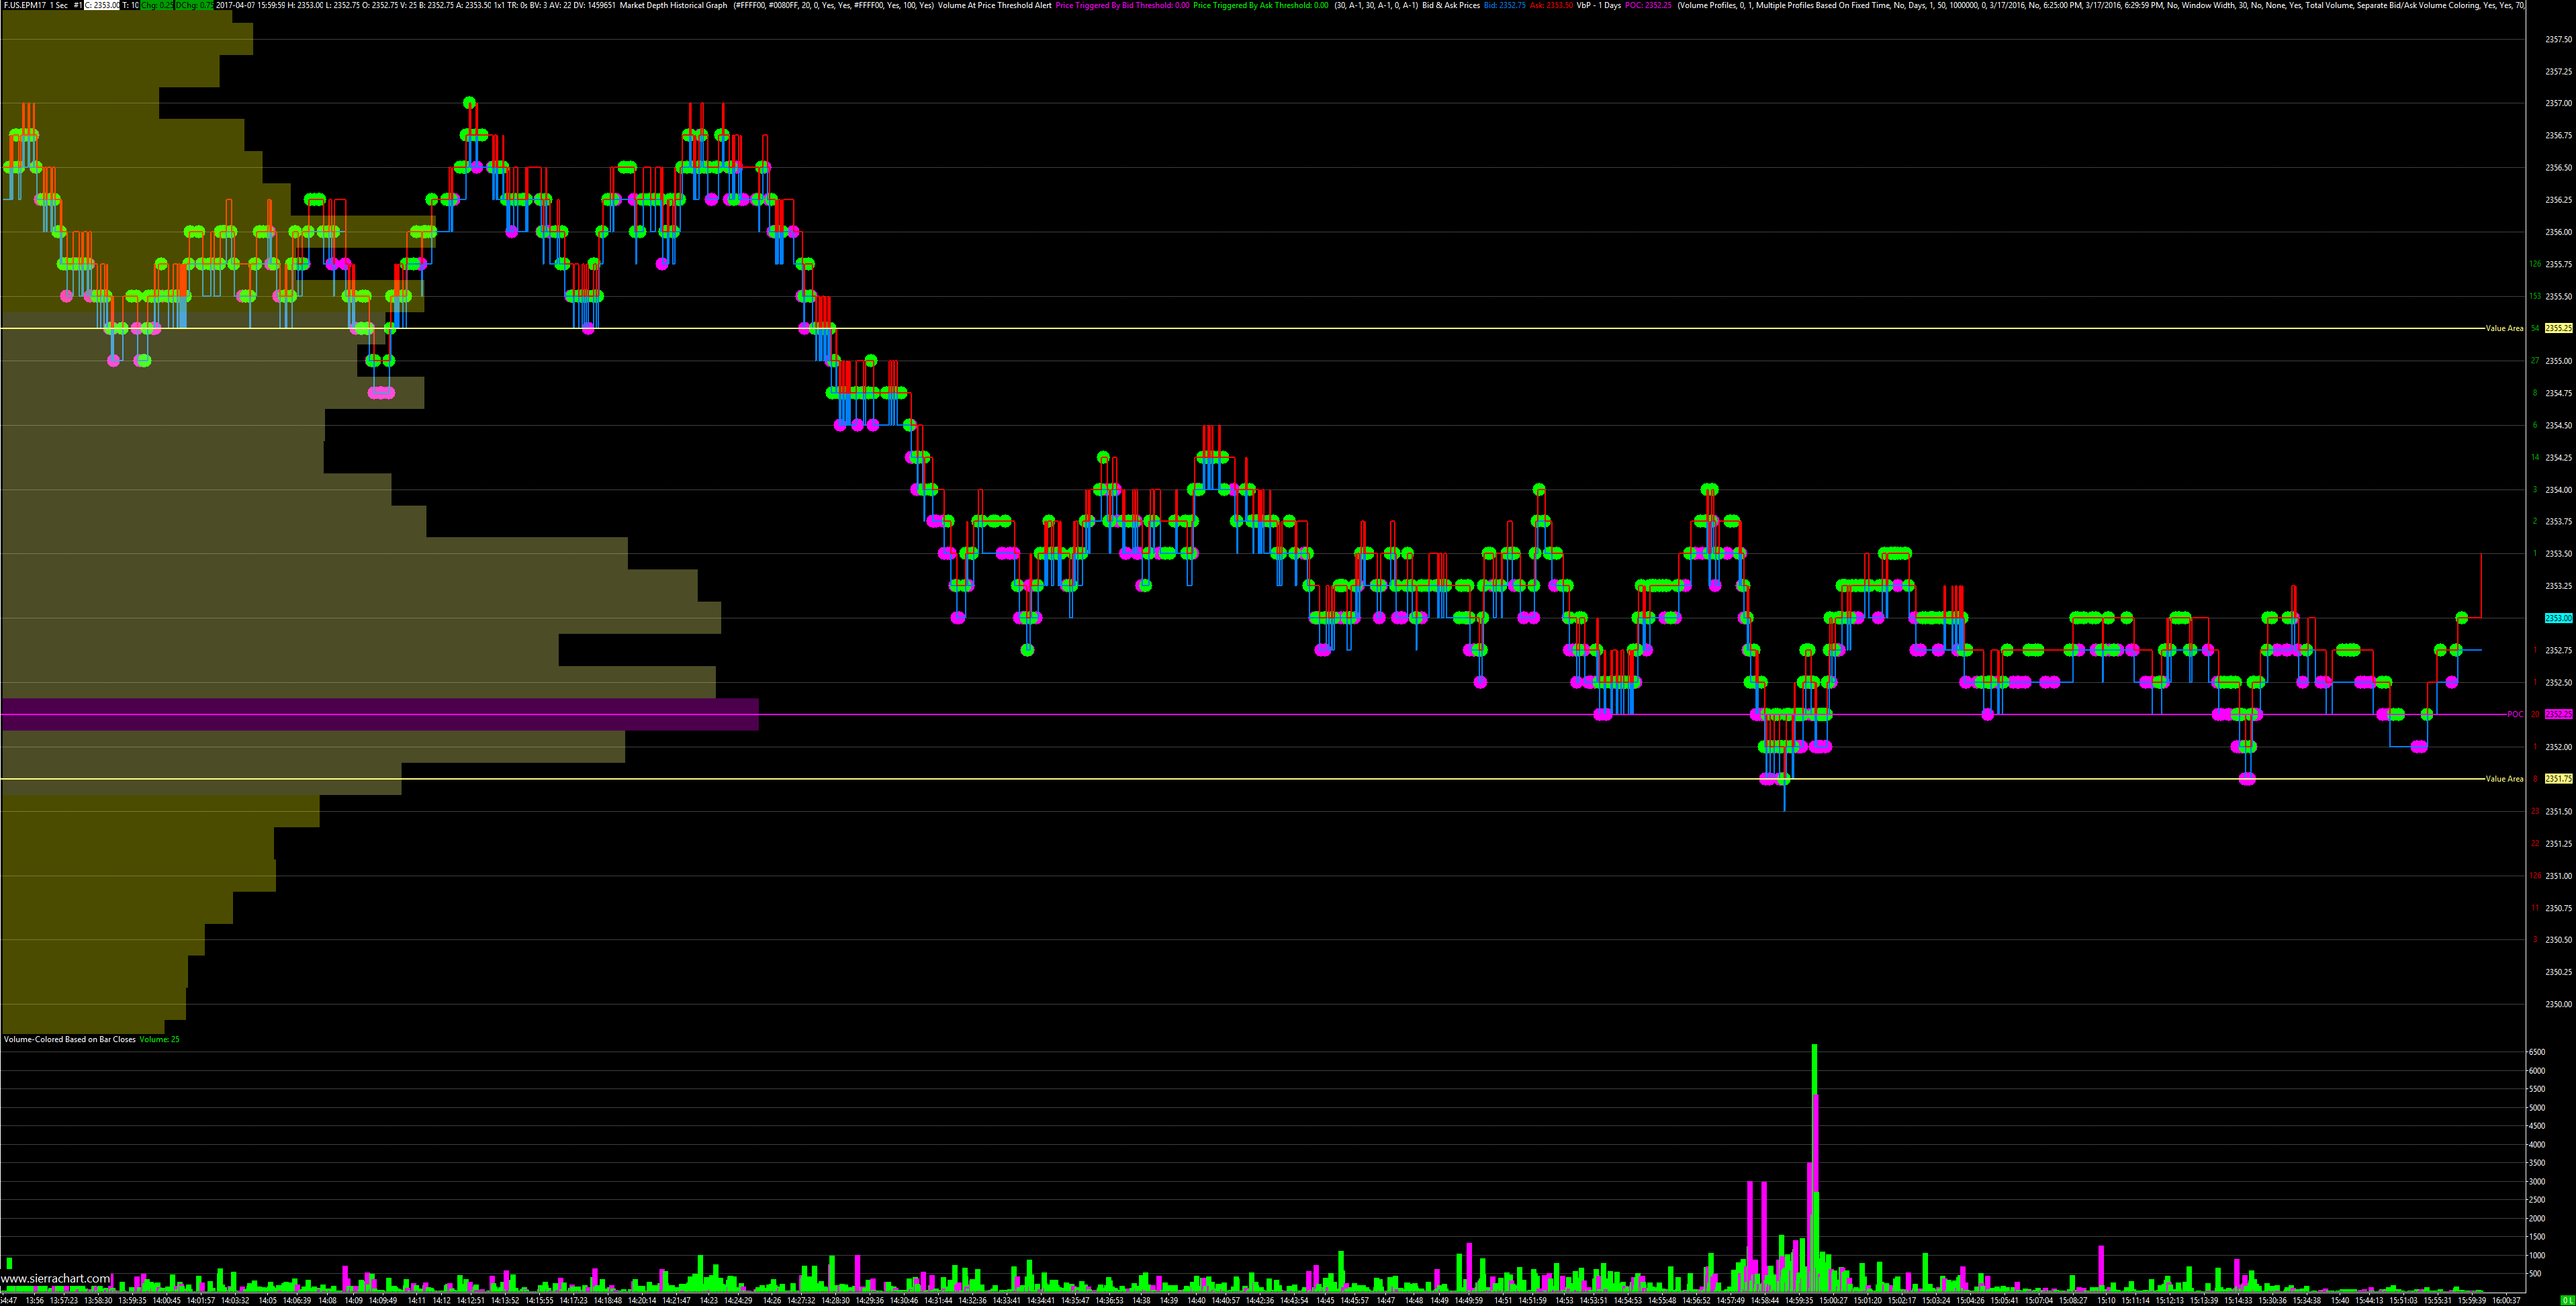The width and height of the screenshot is (2576, 1306).
Task: Click the green Chg: 0.25 header box
Action: (157, 5)
